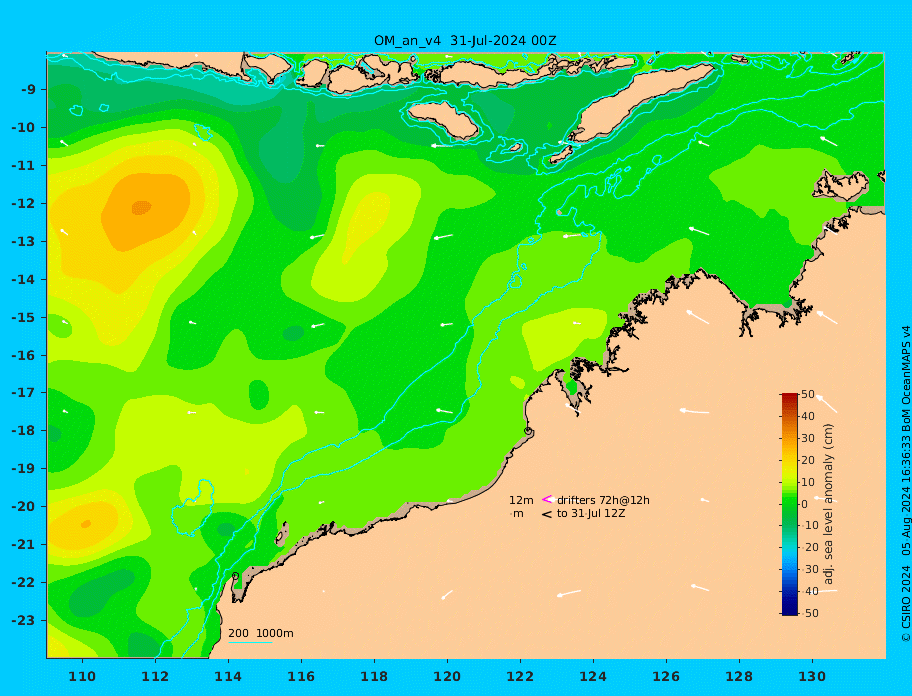Click the color bar tick label 30
912x696 pixels.
[x=808, y=438]
